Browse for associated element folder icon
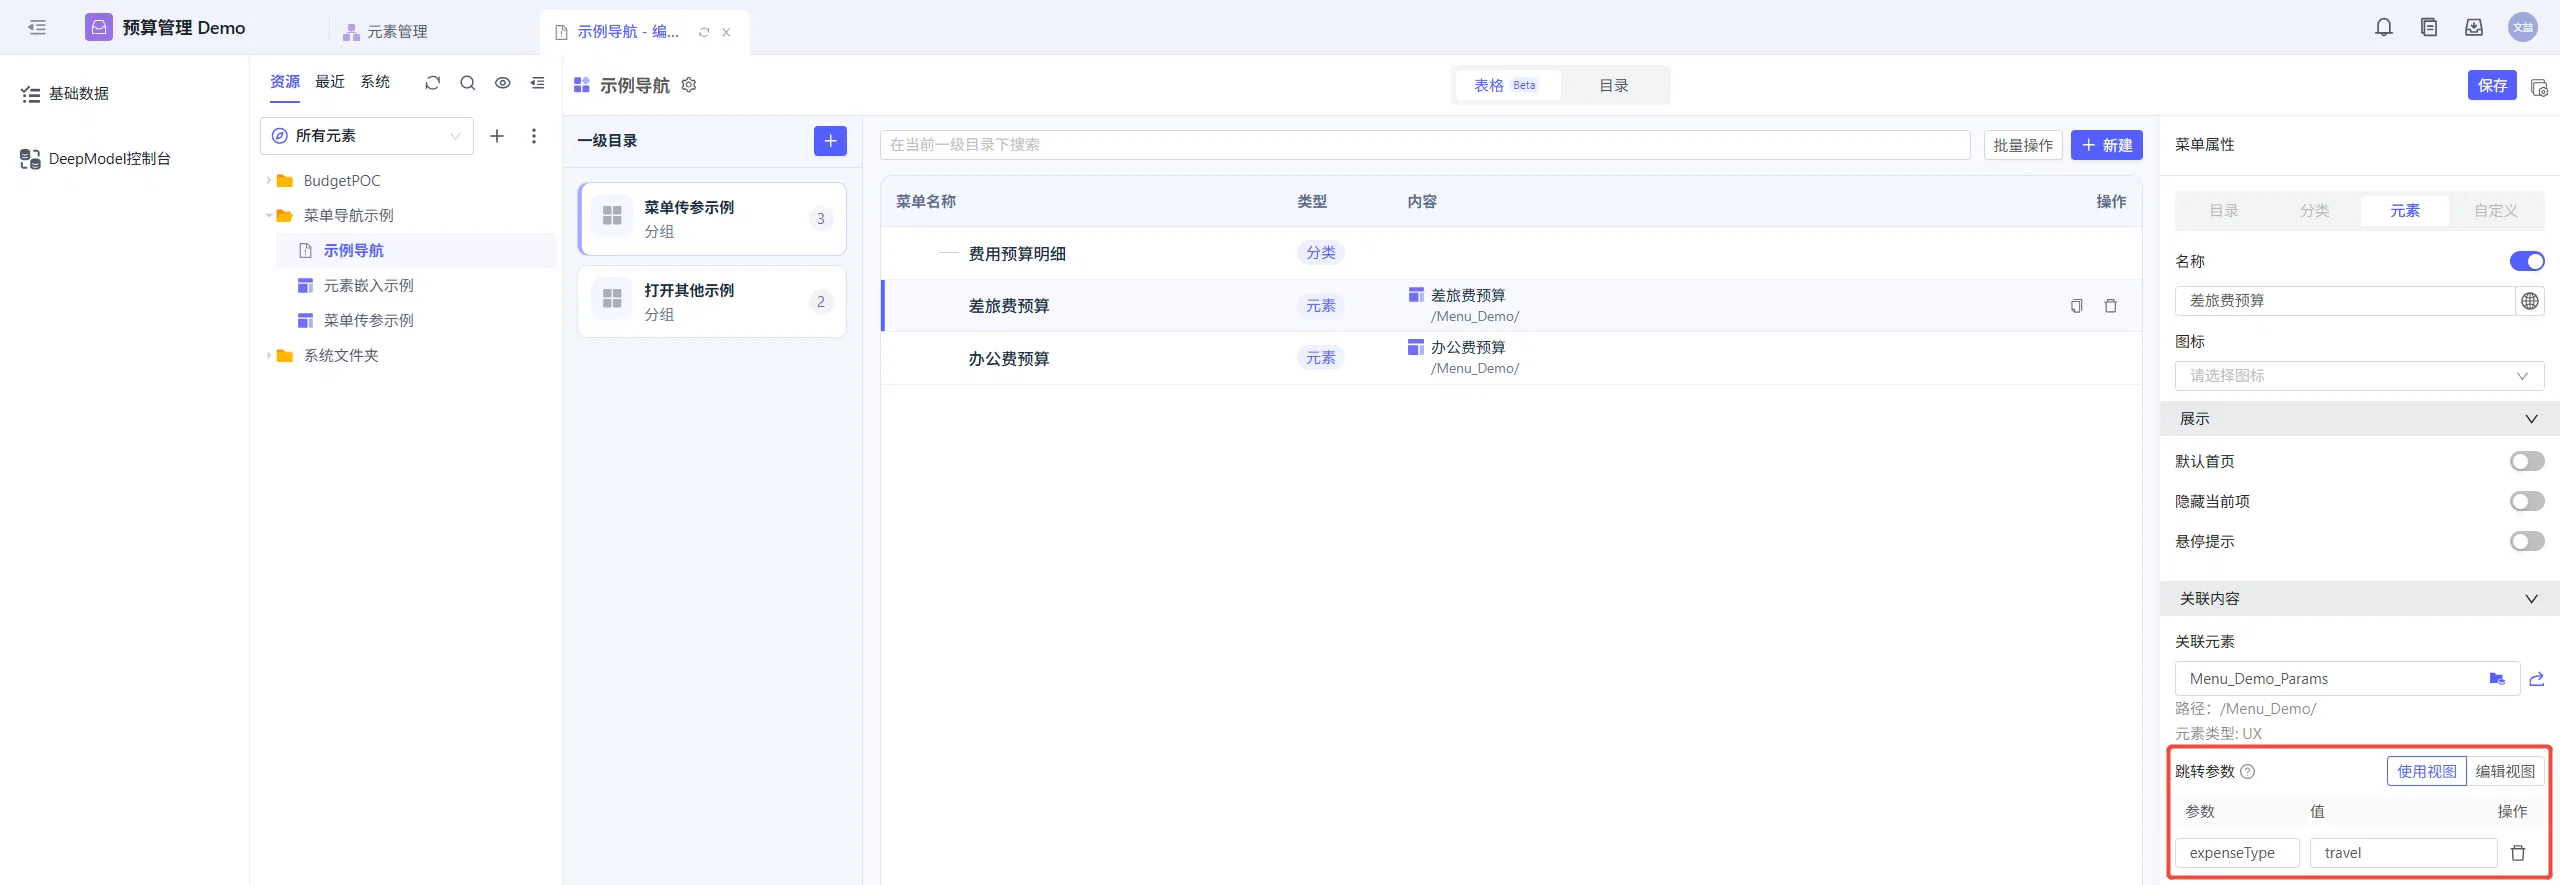 tap(2497, 679)
